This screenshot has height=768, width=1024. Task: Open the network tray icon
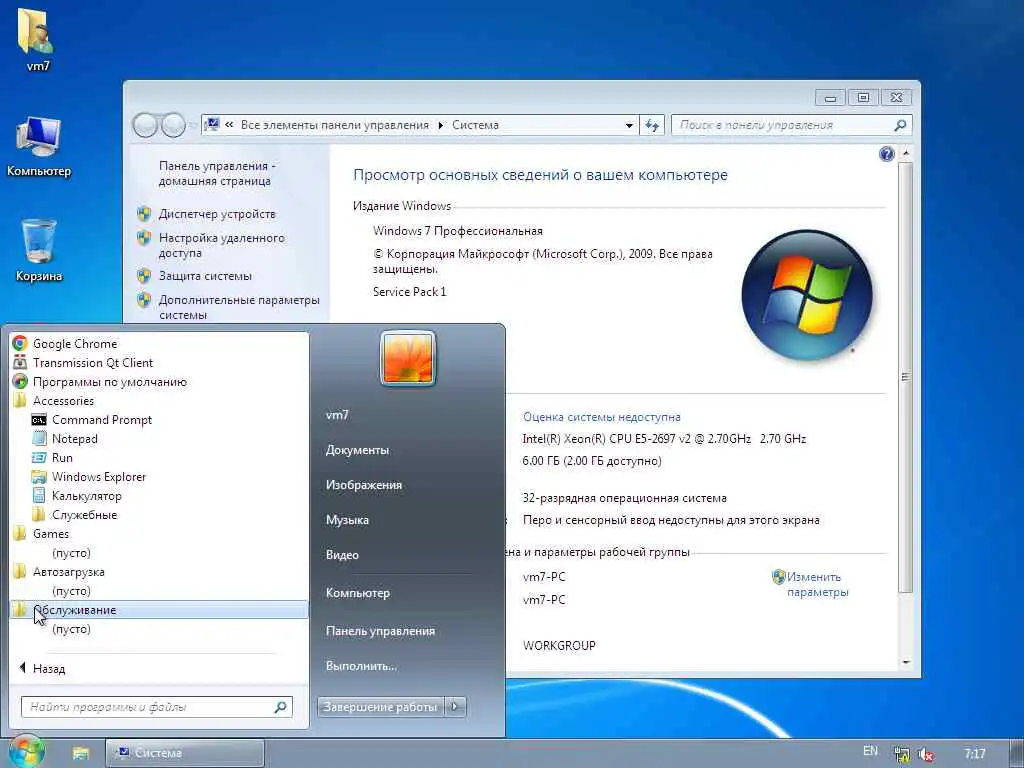click(x=902, y=754)
